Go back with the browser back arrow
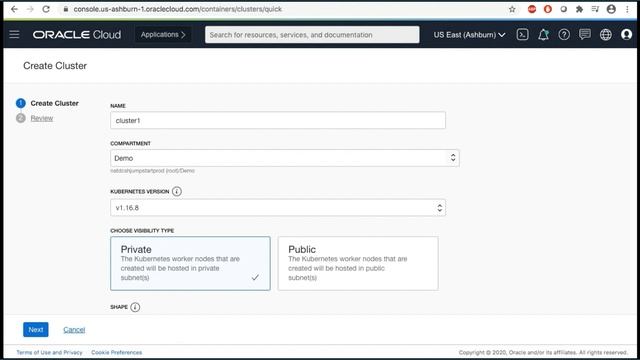This screenshot has height=360, width=640. (14, 9)
